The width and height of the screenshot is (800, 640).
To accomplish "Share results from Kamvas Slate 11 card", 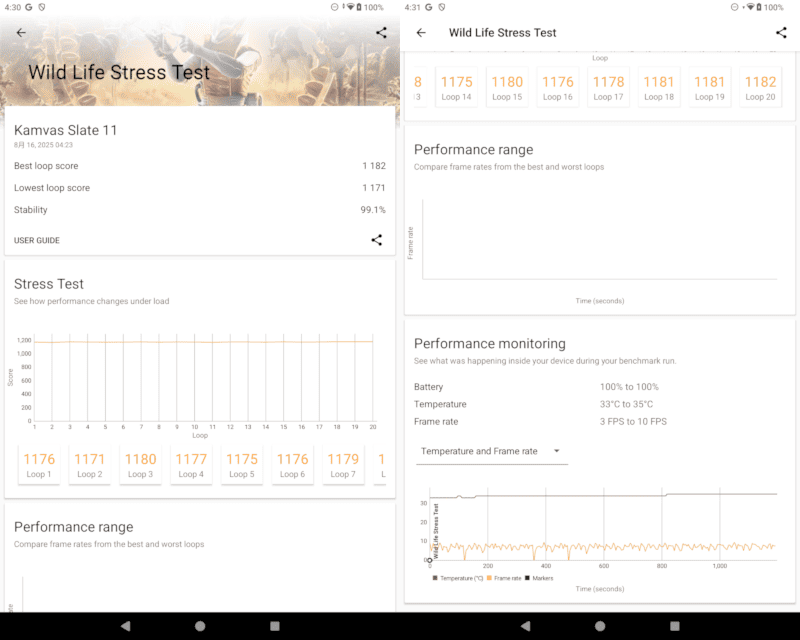I will (x=376, y=240).
